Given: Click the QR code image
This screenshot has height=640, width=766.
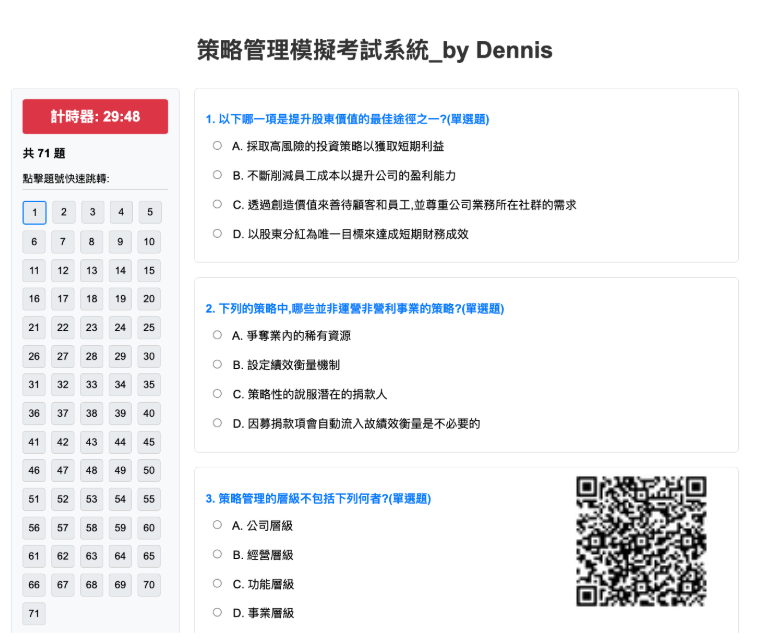Looking at the screenshot, I should coord(642,541).
